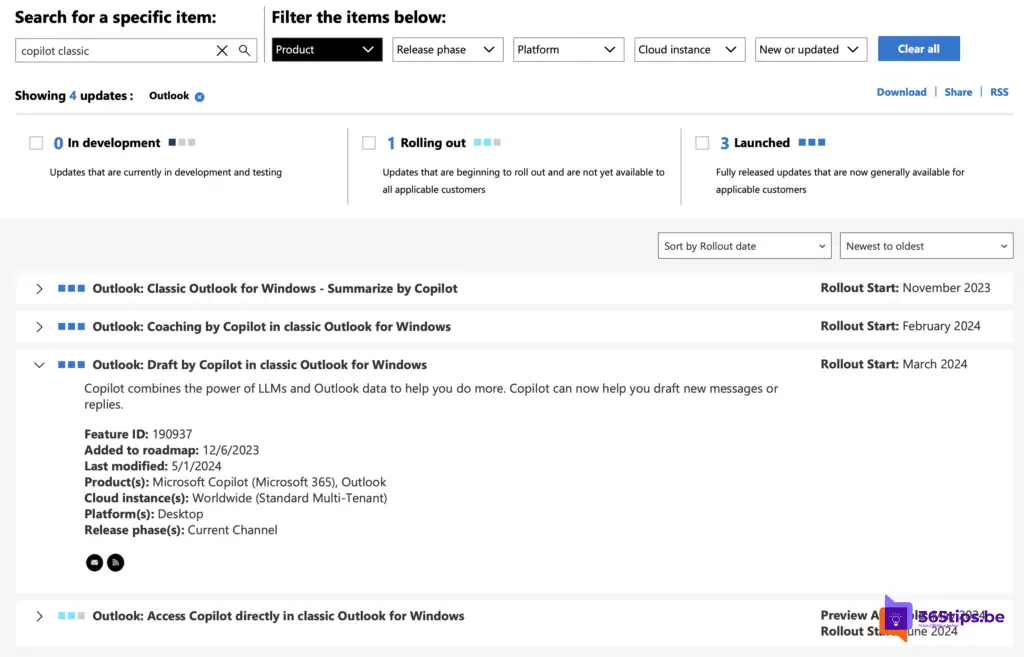The image size is (1024, 657).
Task: Click the Cloud instance(s) Worldwide text
Action: [236, 498]
